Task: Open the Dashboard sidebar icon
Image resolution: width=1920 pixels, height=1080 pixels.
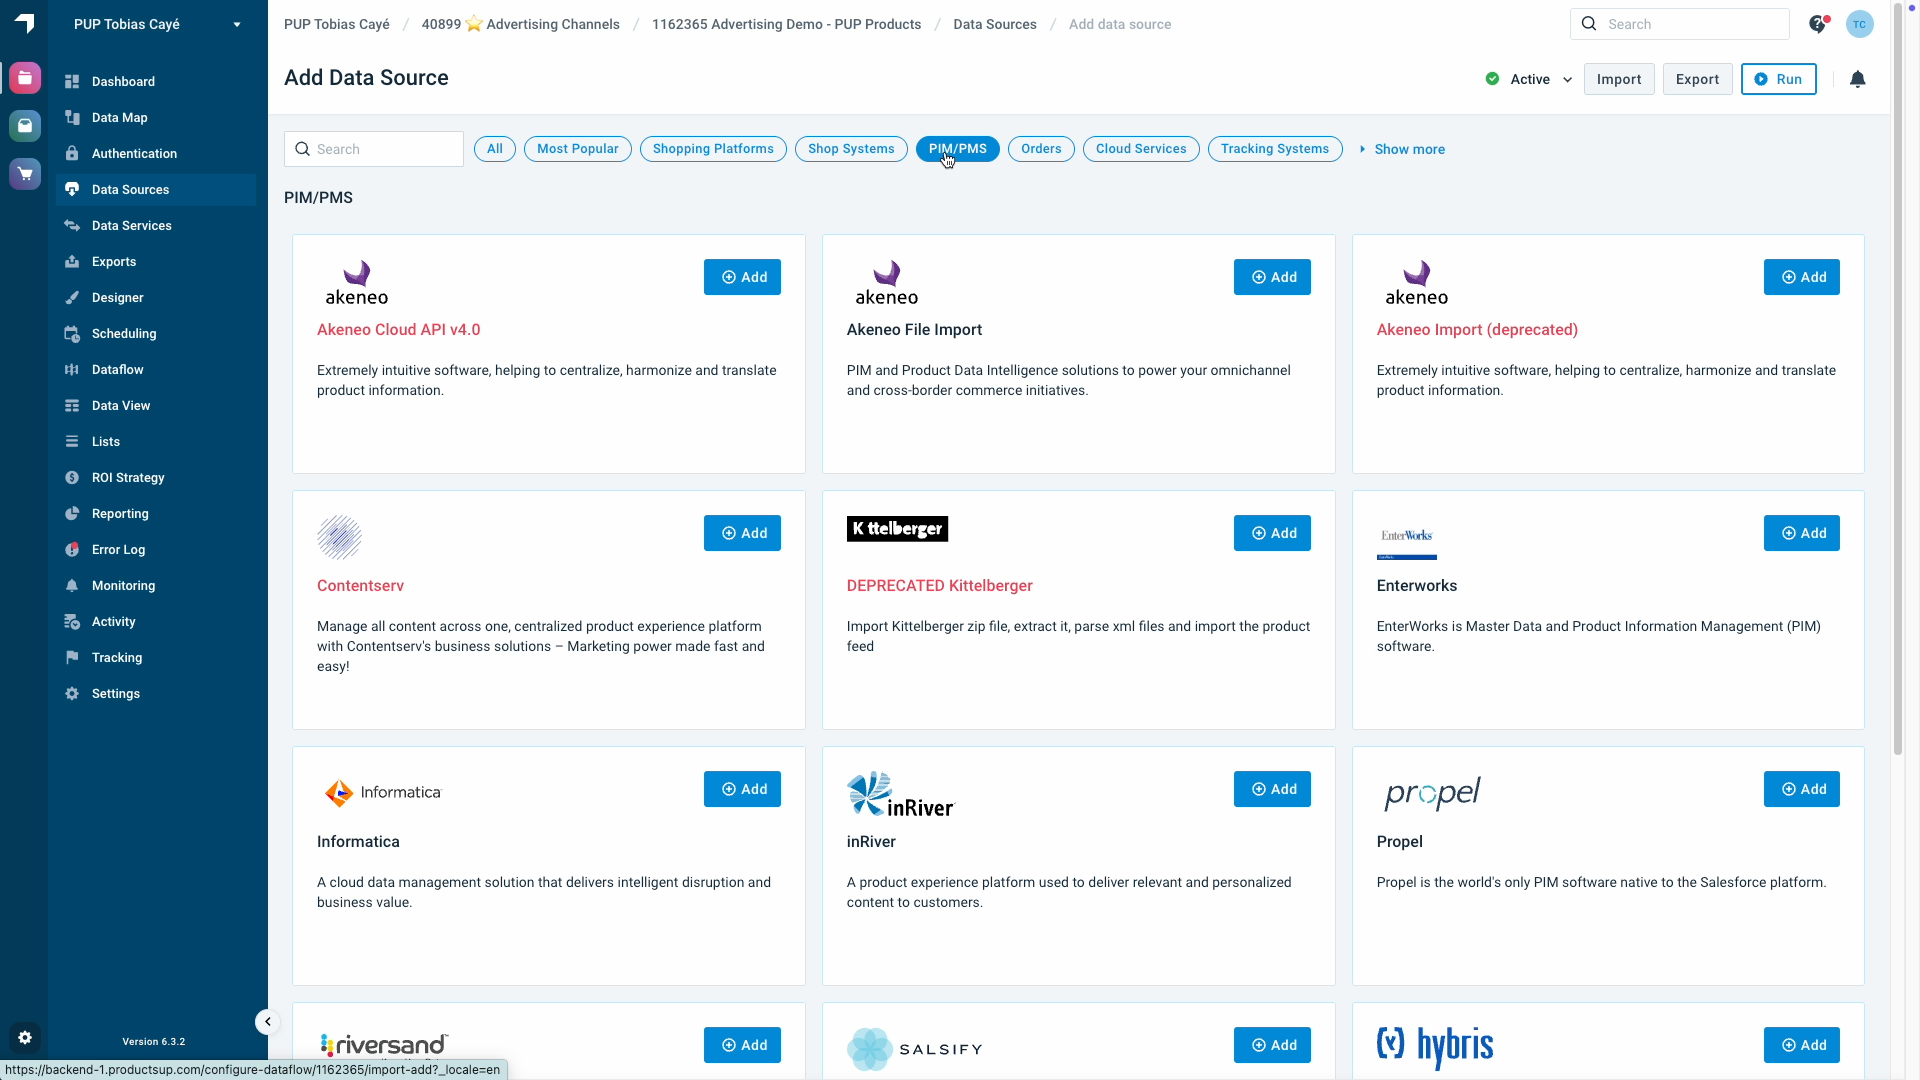Action: tap(72, 81)
